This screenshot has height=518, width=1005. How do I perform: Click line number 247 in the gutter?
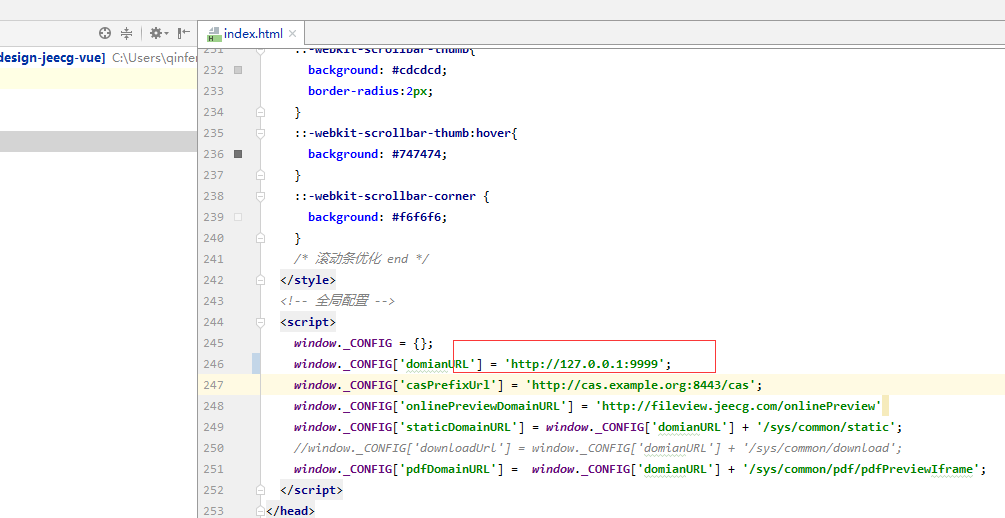click(213, 385)
